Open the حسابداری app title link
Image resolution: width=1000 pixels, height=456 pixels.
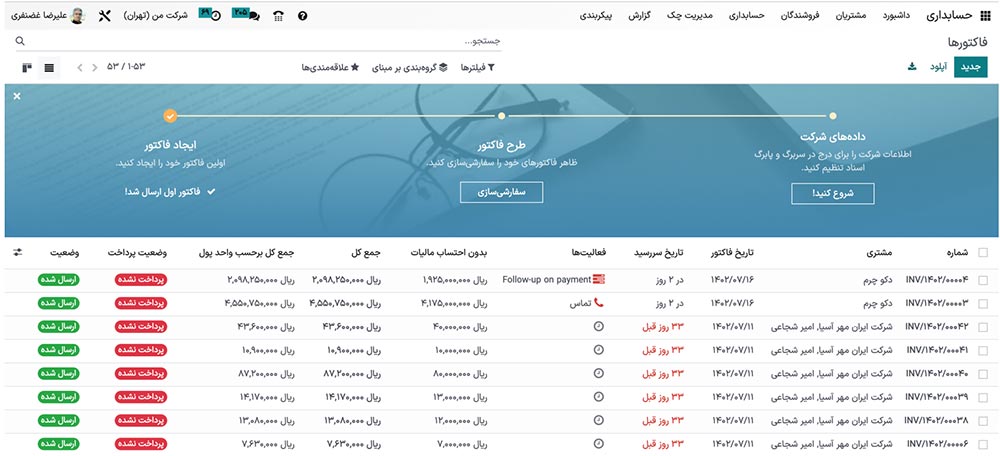(949, 16)
